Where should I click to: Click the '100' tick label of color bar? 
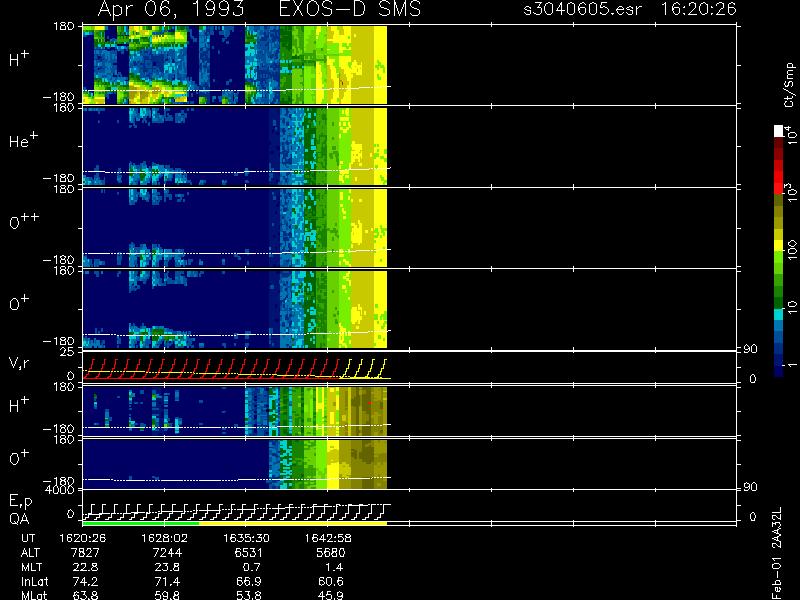tap(790, 249)
